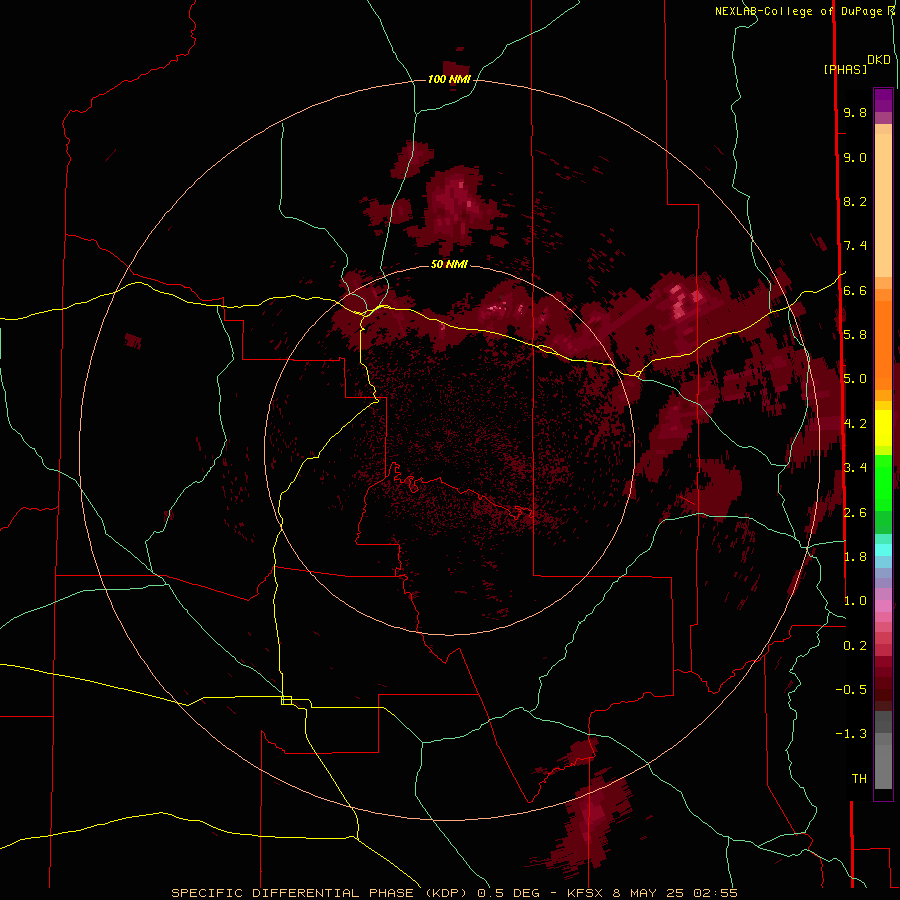Click the 9.0 value on the color scale

[x=855, y=157]
